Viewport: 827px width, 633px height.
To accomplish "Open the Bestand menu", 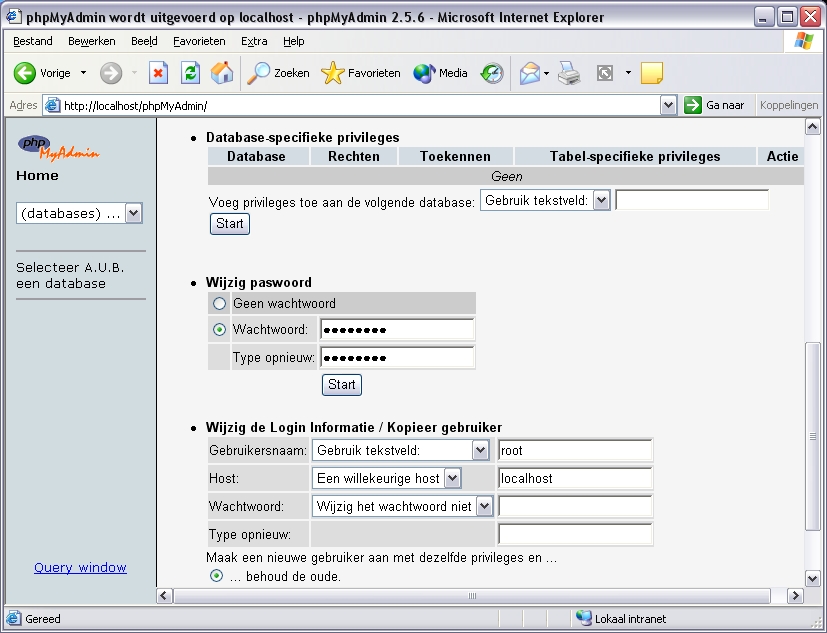I will click(33, 41).
